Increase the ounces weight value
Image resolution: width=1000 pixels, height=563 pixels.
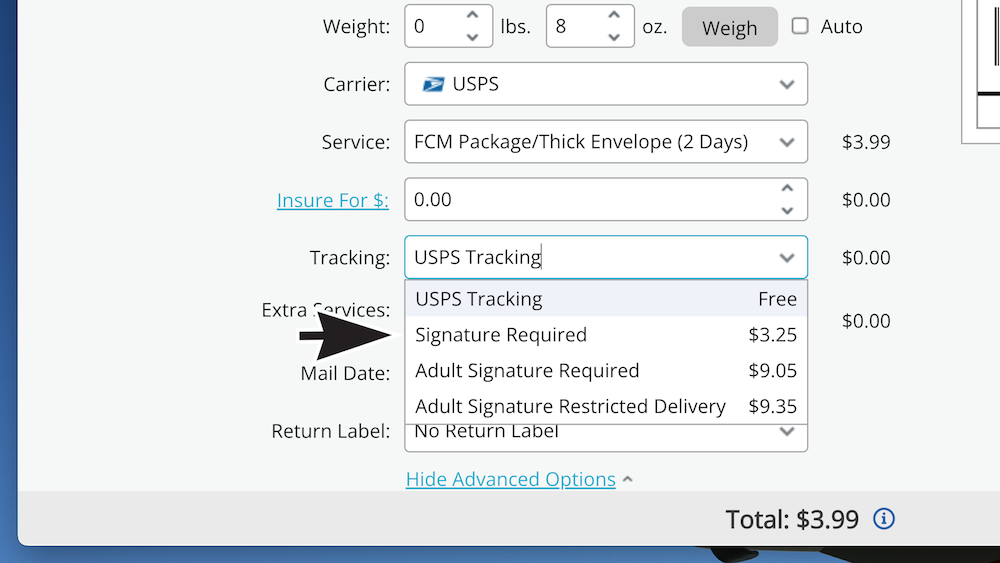point(615,16)
